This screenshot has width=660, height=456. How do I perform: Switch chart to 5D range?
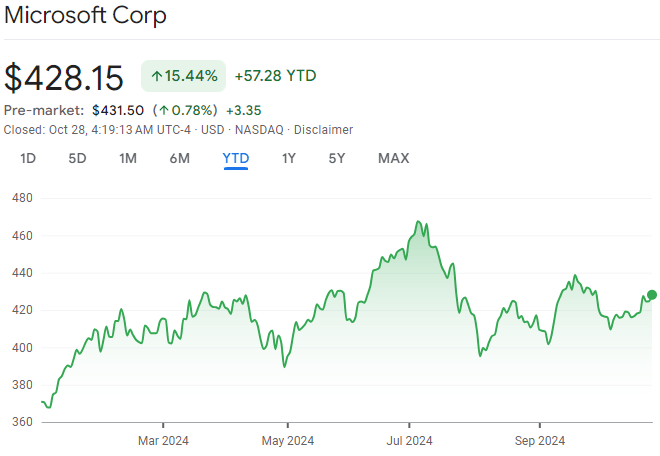[77, 158]
